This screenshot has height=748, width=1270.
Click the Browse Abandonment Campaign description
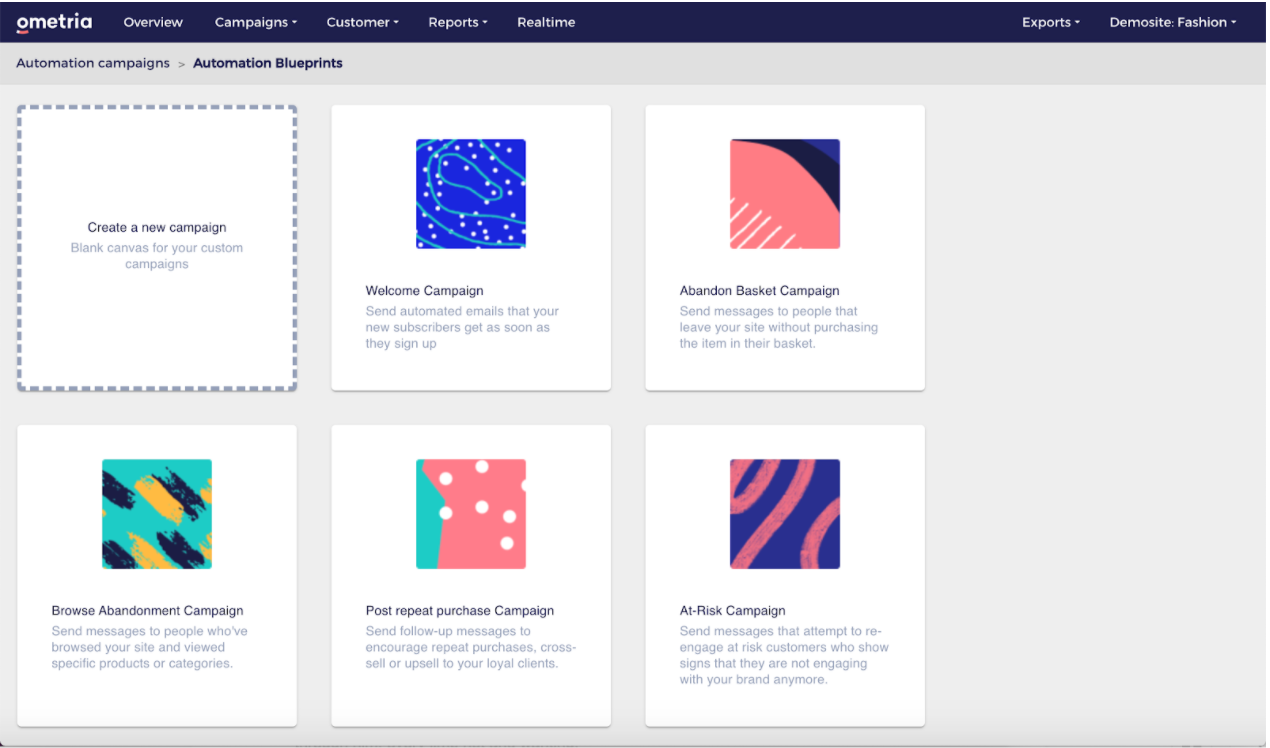coord(150,647)
